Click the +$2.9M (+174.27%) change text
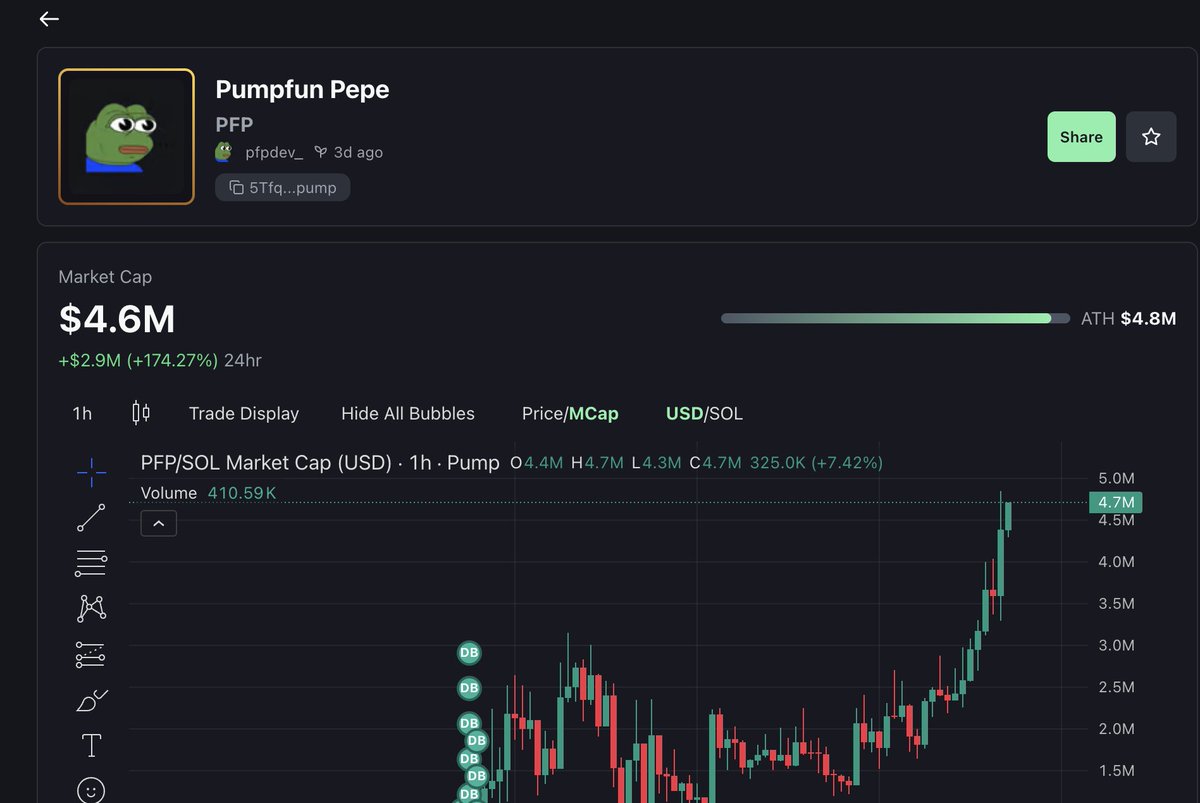 tap(138, 360)
